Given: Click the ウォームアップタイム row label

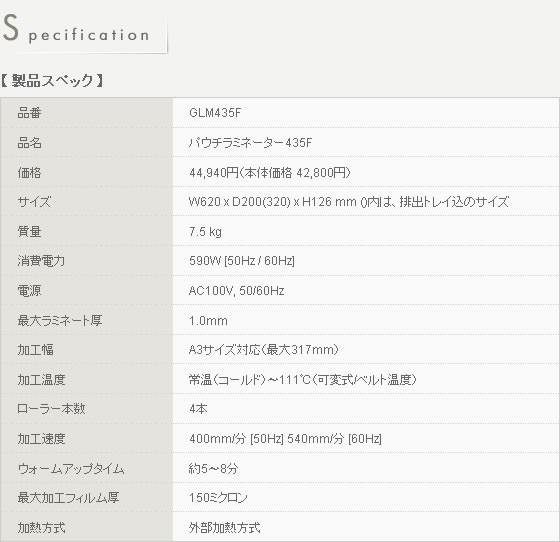Looking at the screenshot, I should point(71,468).
